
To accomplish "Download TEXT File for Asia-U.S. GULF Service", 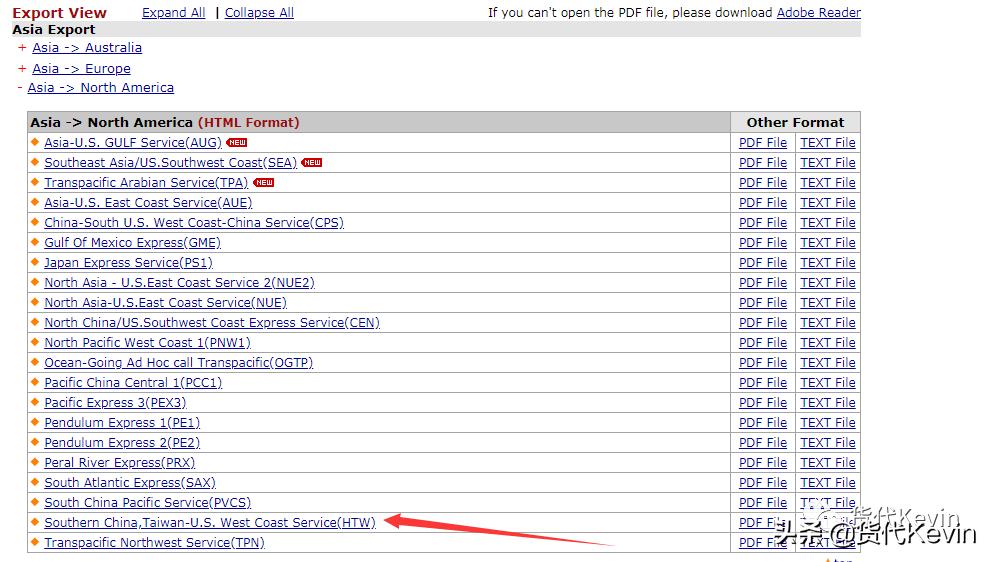I will coord(828,143).
